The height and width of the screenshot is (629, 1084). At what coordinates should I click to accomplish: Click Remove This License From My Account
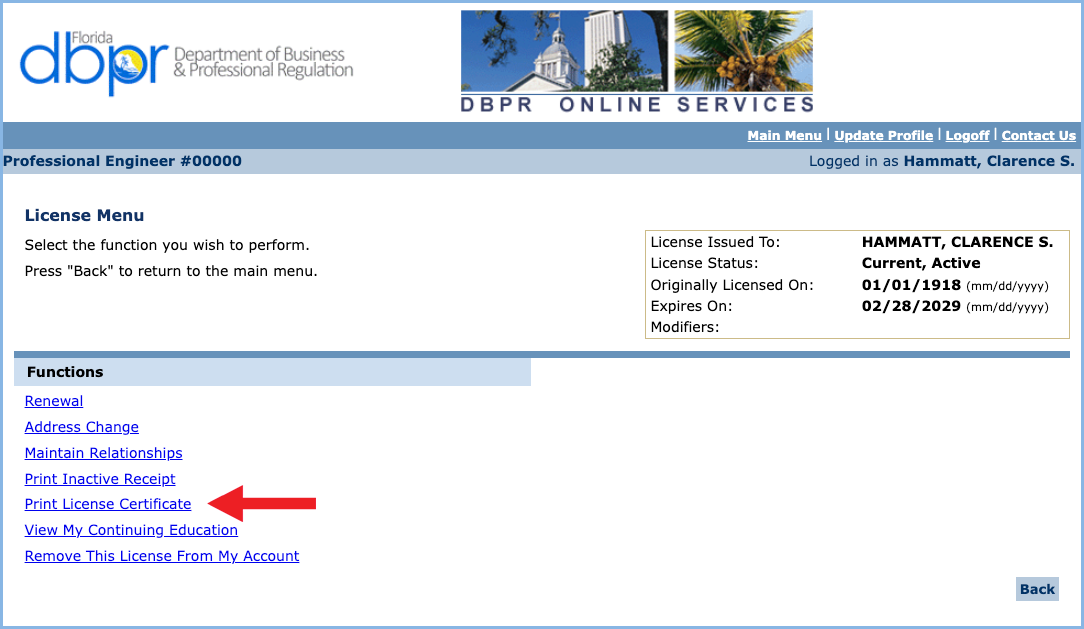(162, 556)
